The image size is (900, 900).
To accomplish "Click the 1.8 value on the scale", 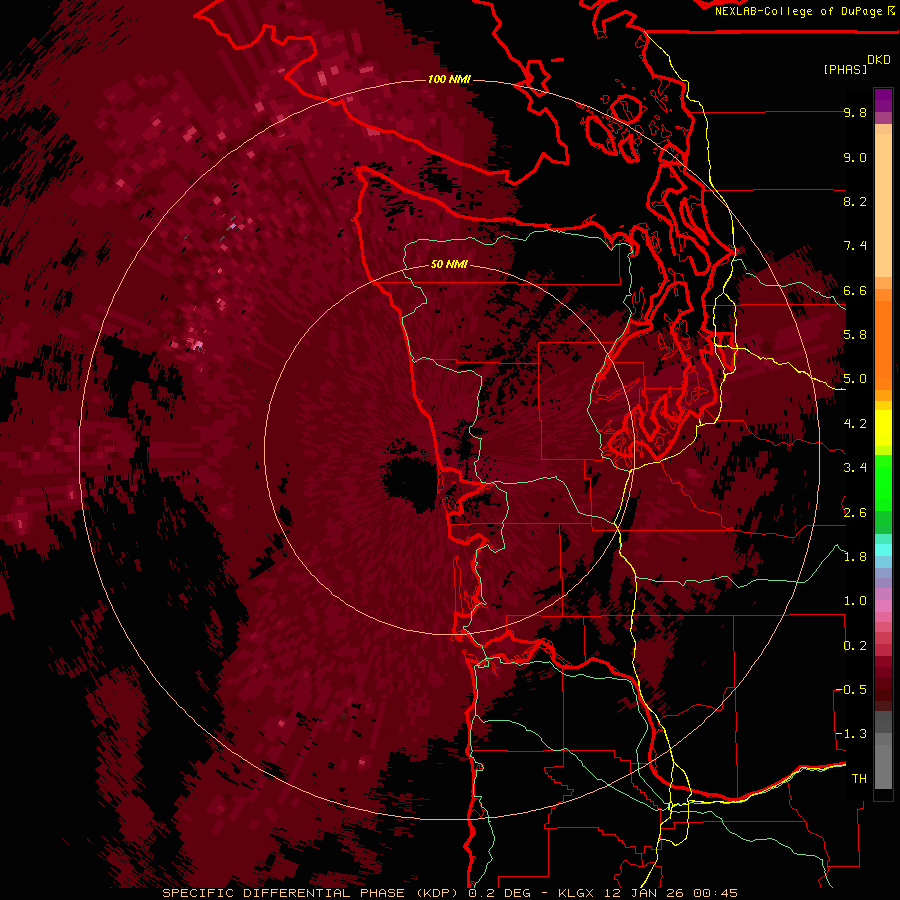I will coord(855,557).
